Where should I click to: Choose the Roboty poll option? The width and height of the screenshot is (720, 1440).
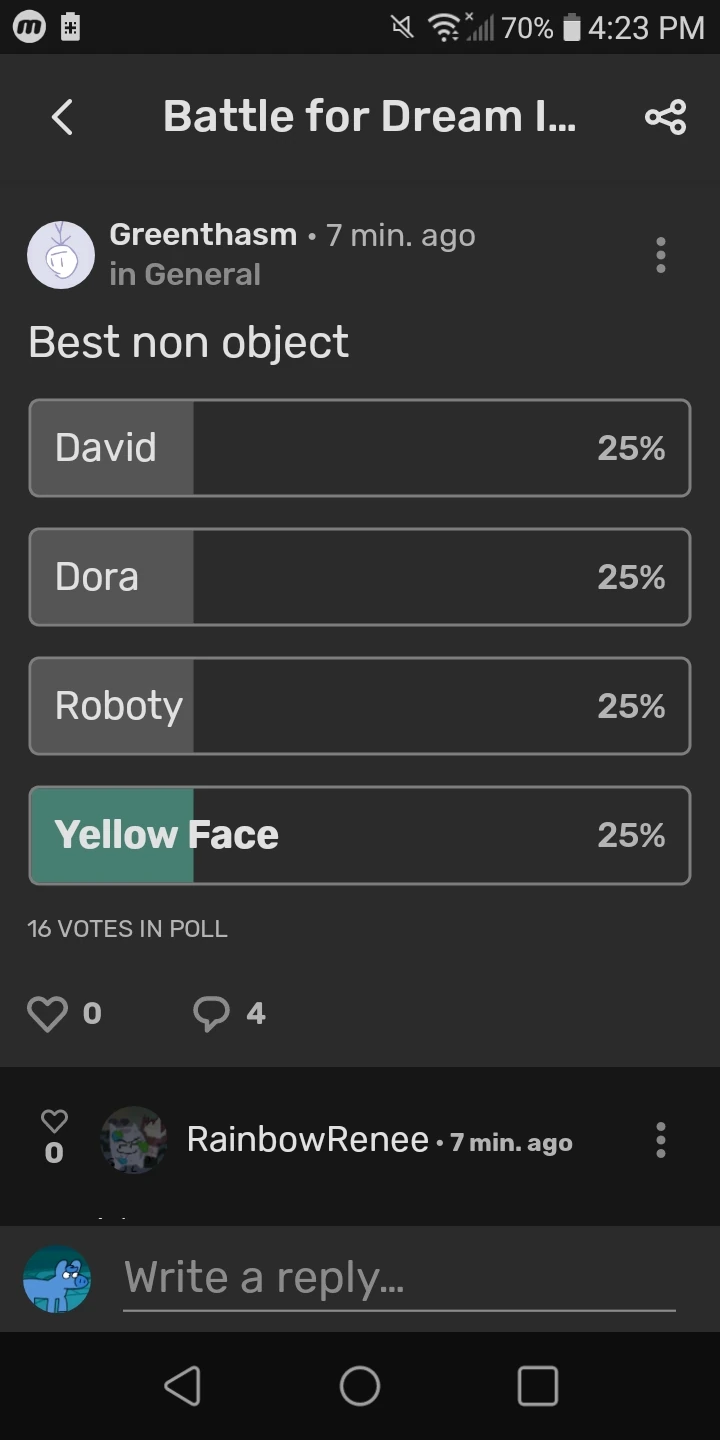[x=360, y=706]
